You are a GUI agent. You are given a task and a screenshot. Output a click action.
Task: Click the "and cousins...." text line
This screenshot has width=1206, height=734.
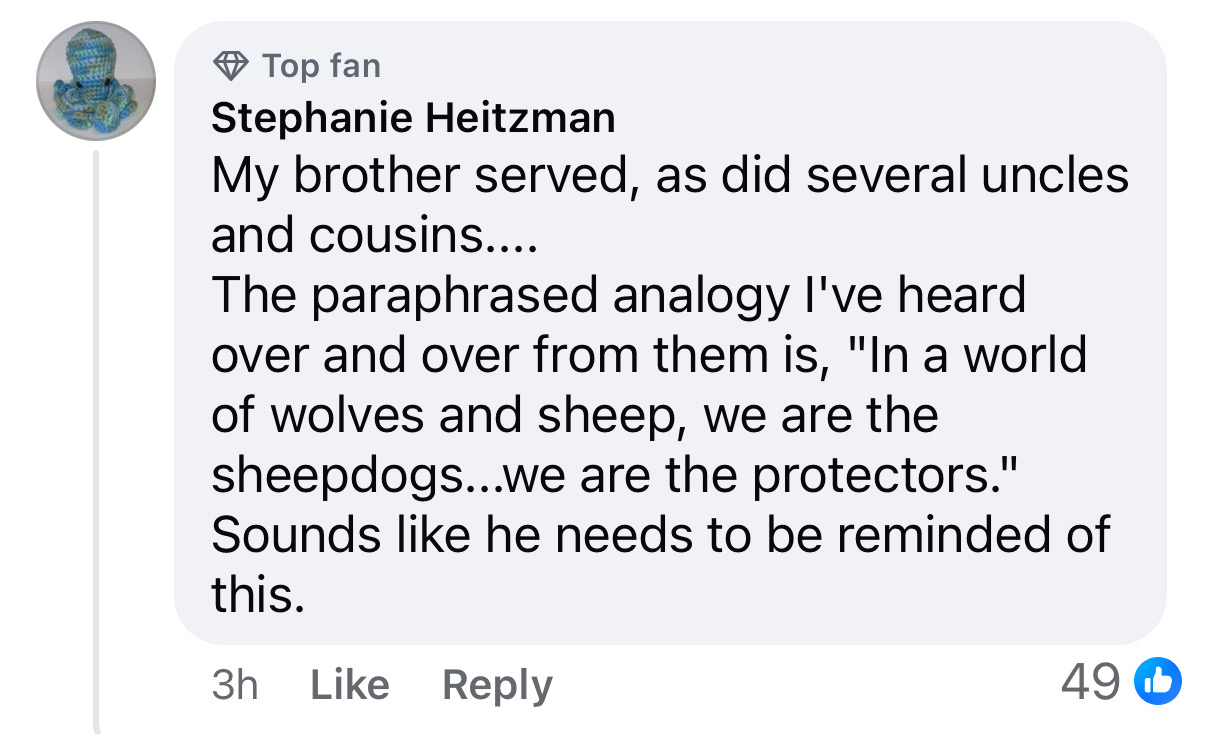coord(374,236)
